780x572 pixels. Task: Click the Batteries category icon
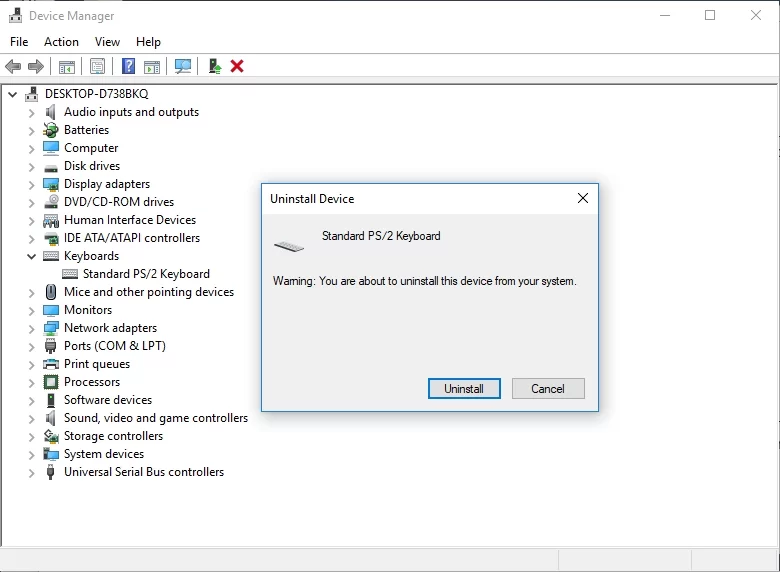(50, 130)
